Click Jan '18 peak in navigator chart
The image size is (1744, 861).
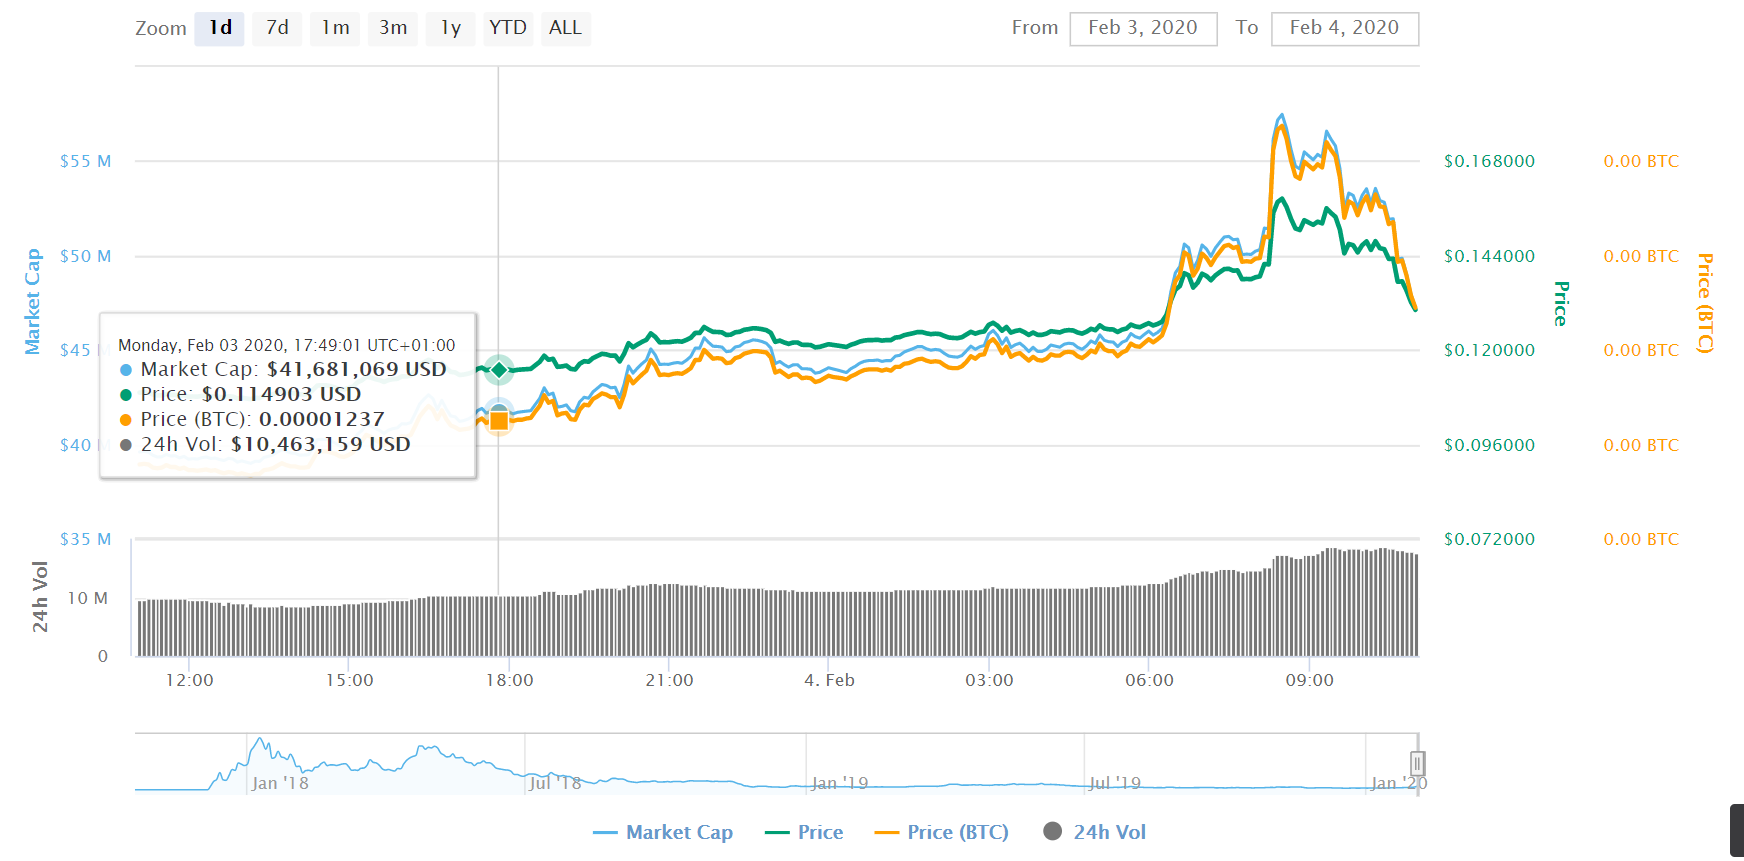261,741
